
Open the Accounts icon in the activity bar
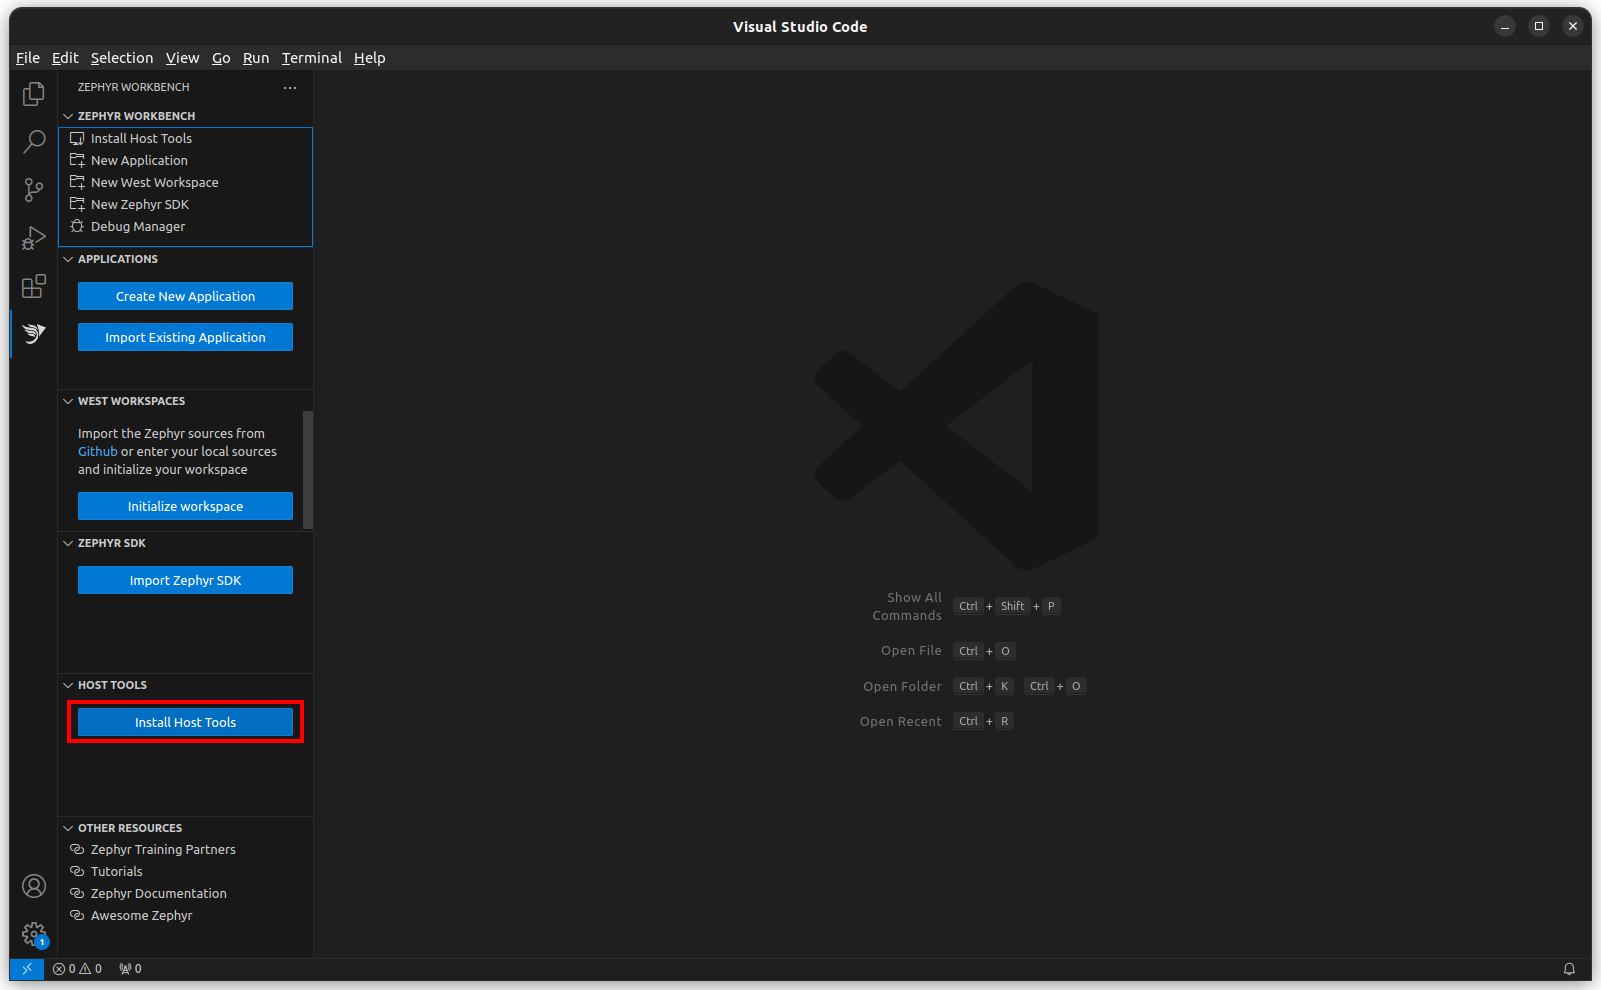coord(33,886)
